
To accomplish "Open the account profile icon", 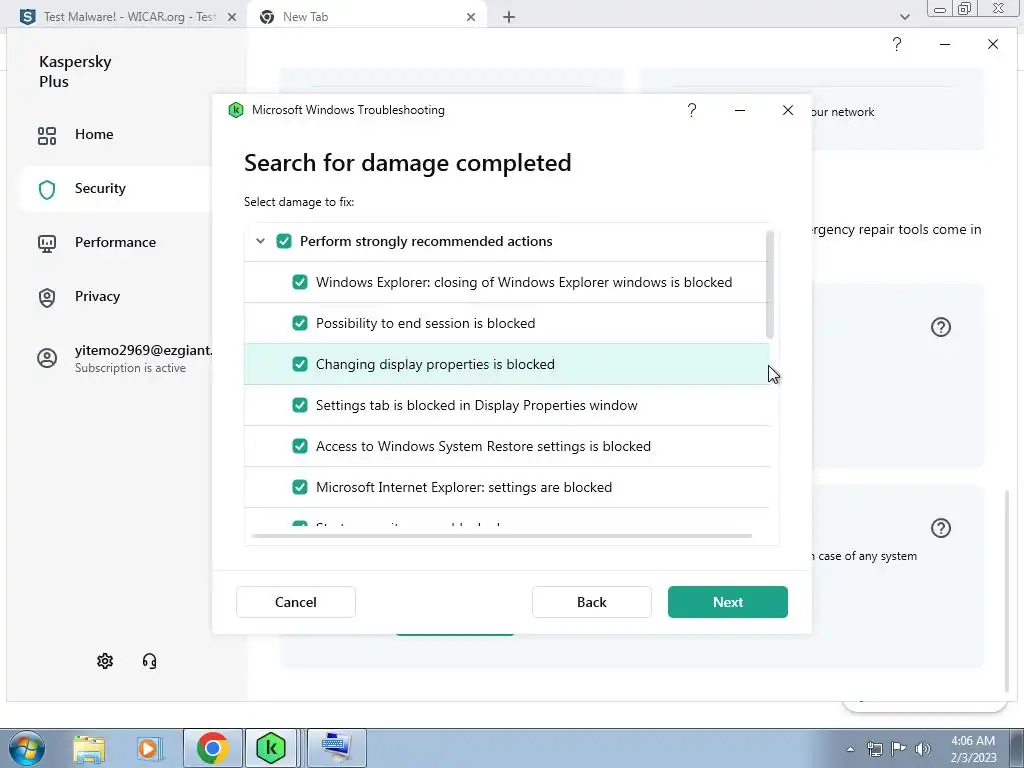I will [x=47, y=358].
